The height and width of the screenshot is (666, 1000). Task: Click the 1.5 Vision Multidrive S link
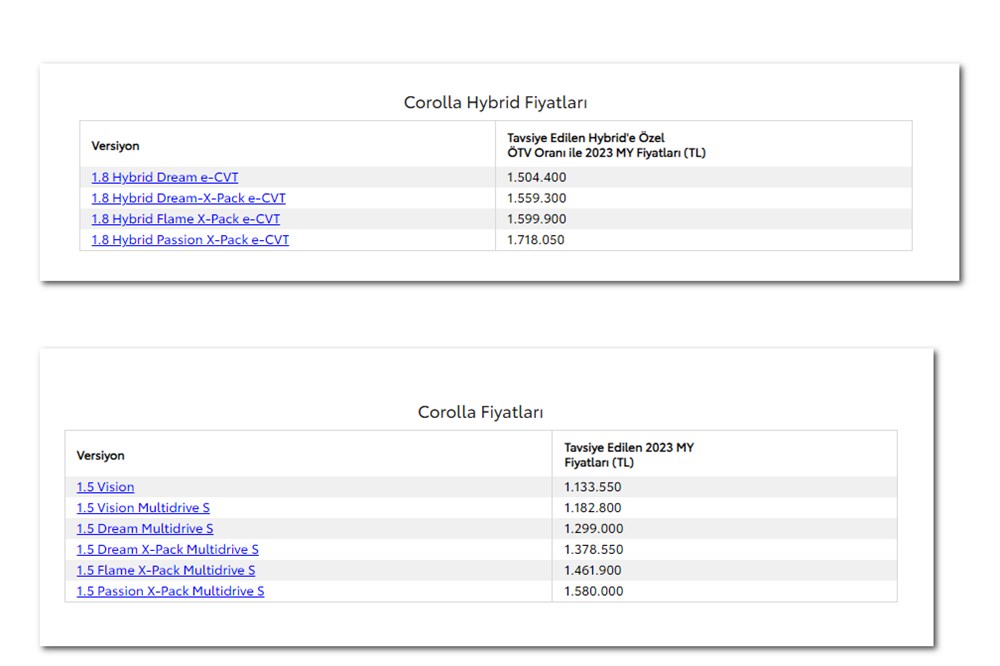click(x=143, y=508)
